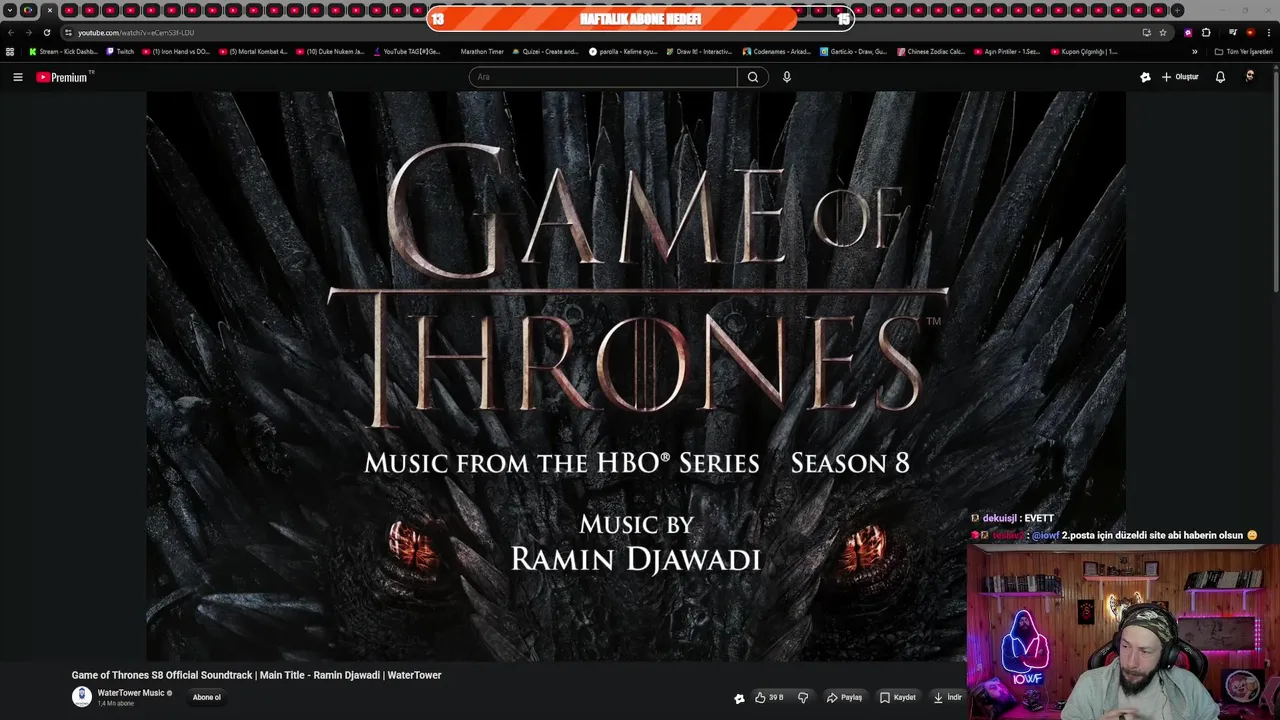Open Kupon Çılgınlığı bookmark
Viewport: 1280px width, 720px height.
coord(1084,52)
